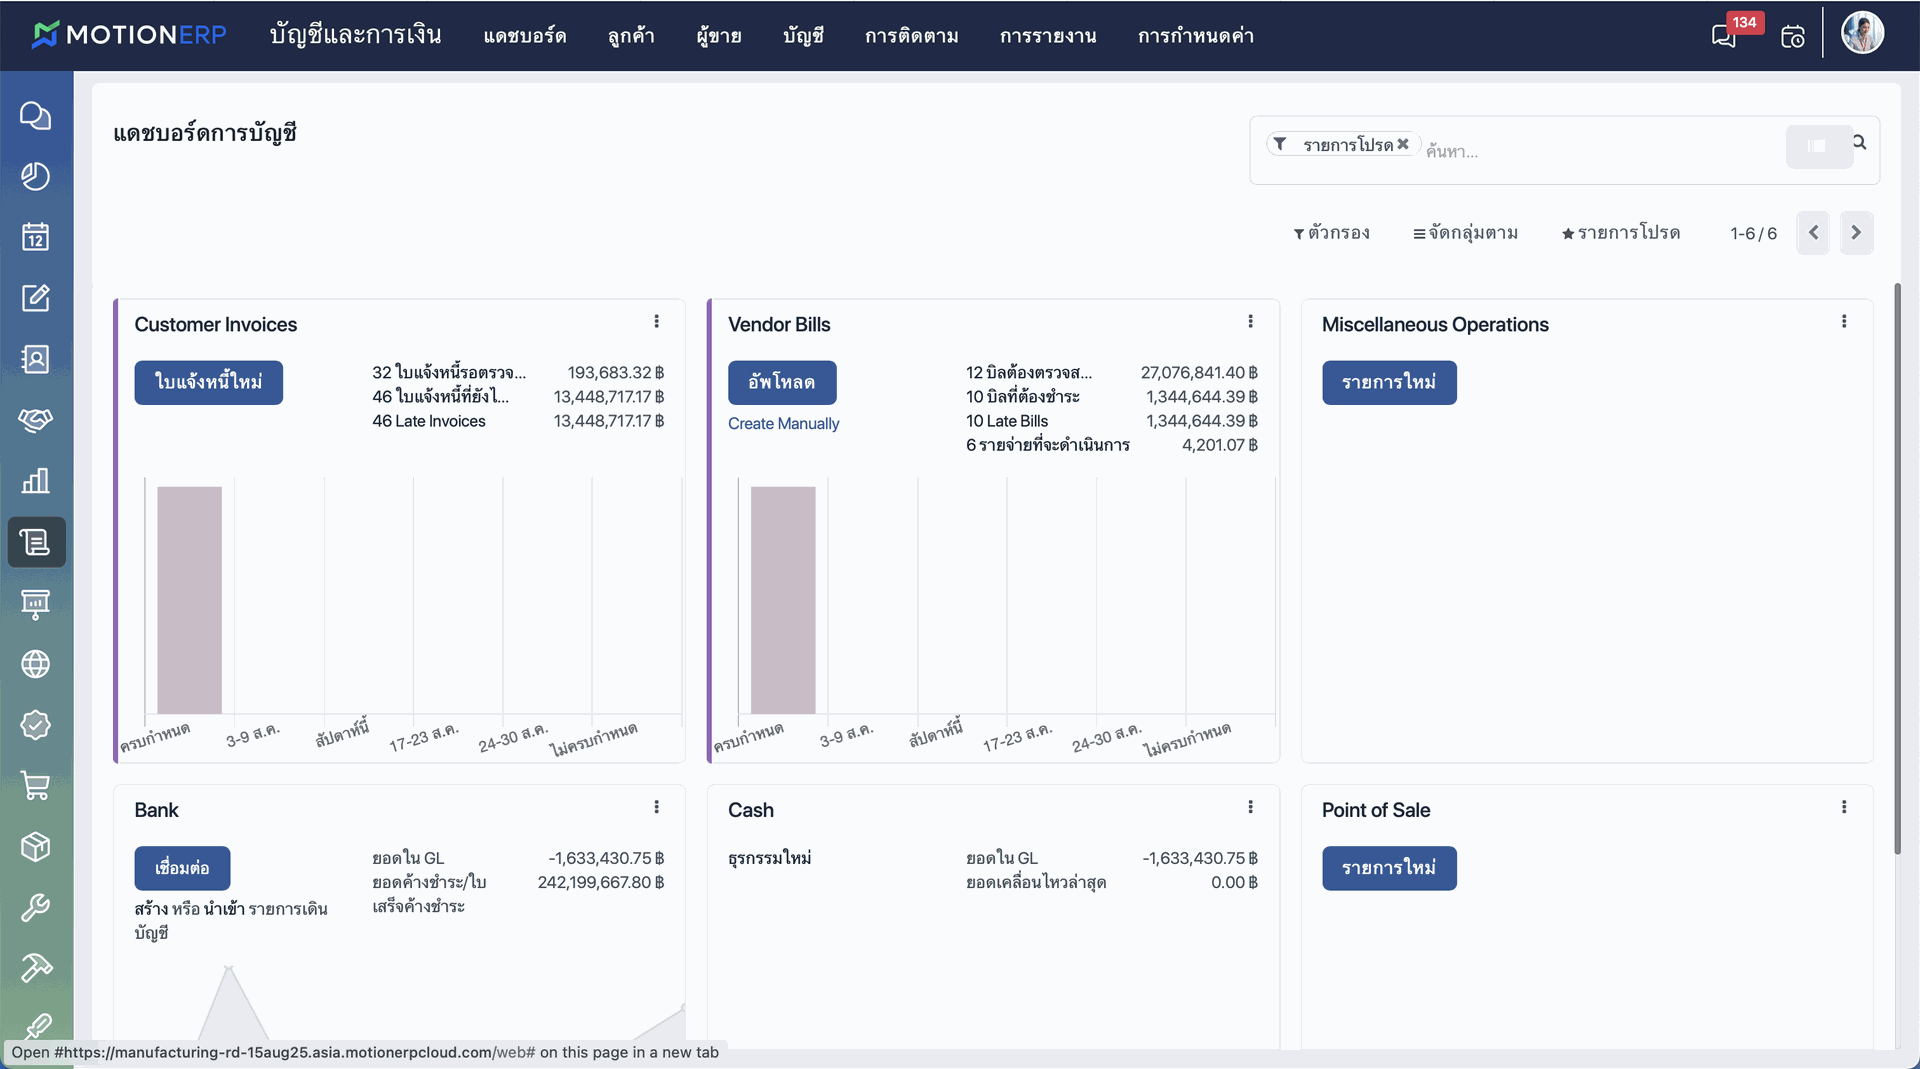This screenshot has width=1920, height=1069.
Task: Open the shopping cart sidebar icon
Action: click(36, 786)
